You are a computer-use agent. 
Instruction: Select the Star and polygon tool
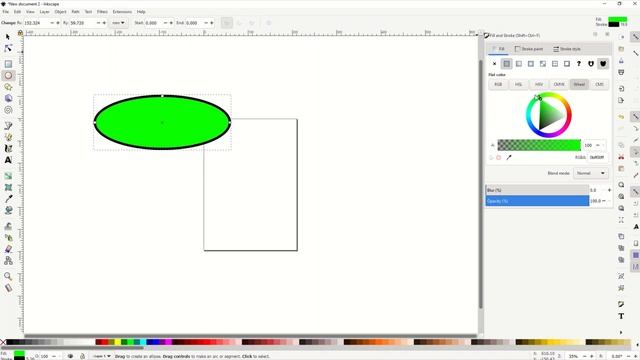pos(8,87)
